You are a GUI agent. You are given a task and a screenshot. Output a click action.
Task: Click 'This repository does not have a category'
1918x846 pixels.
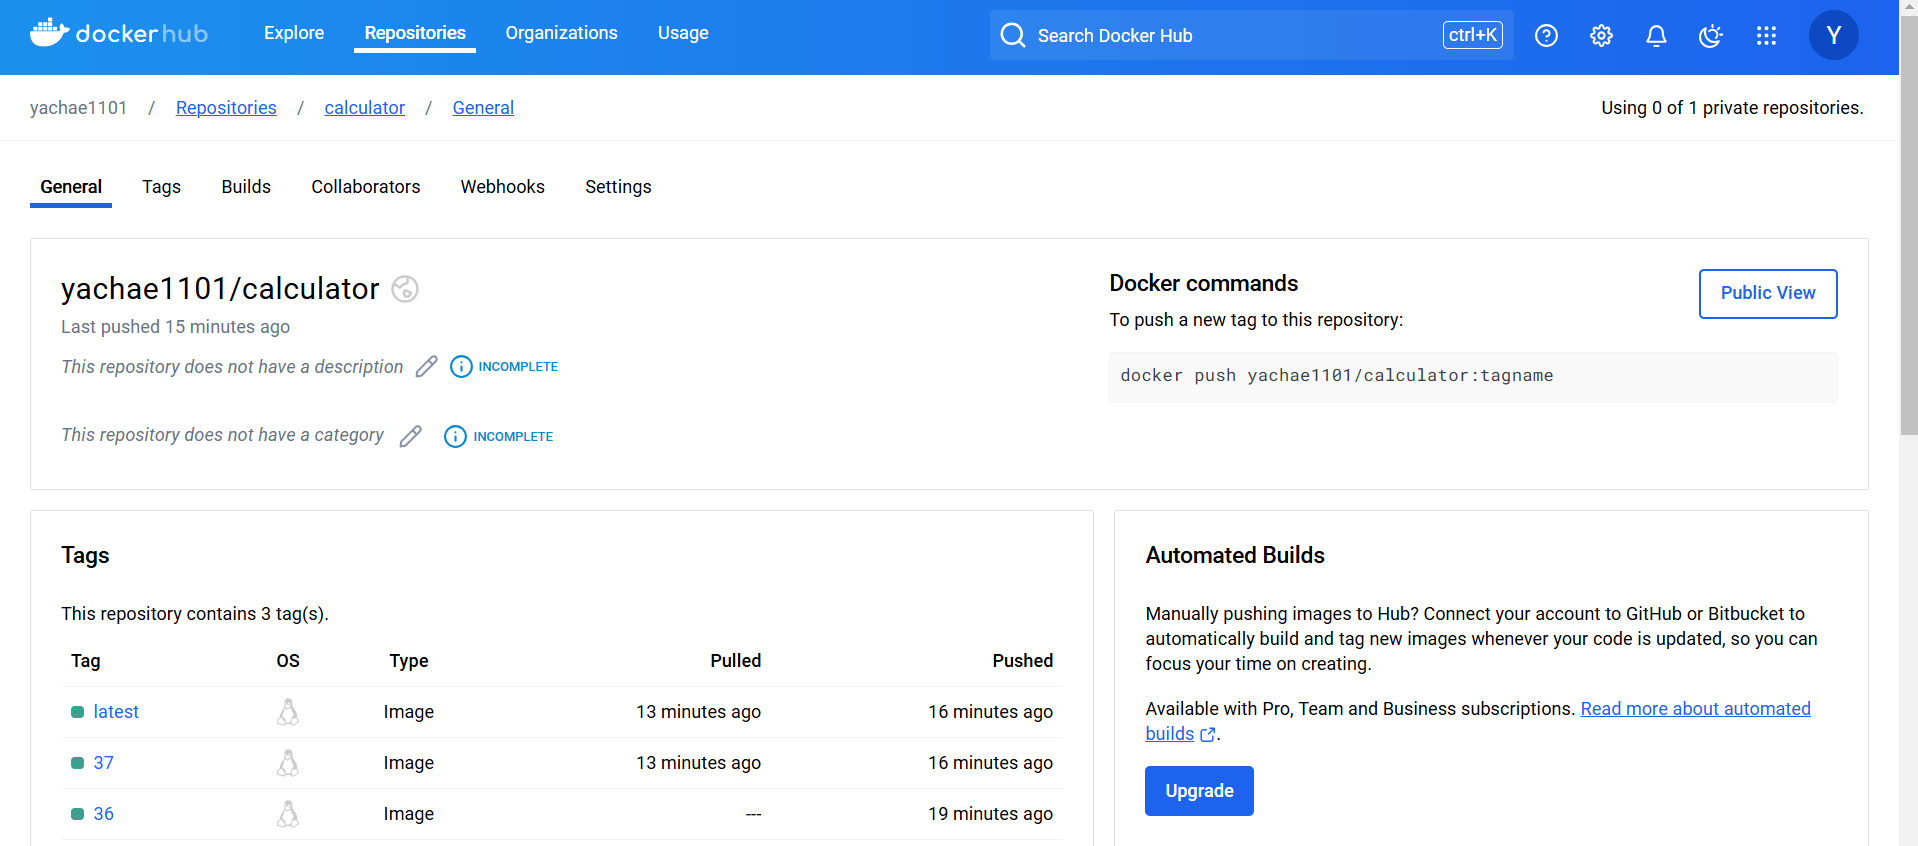222,435
